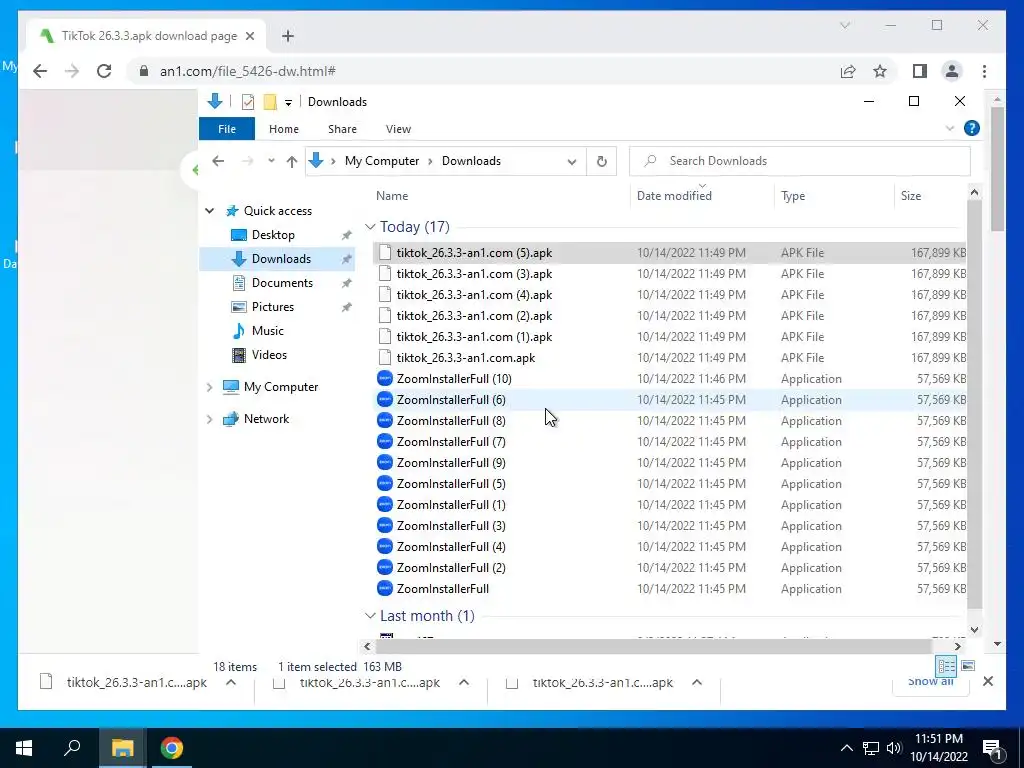This screenshot has width=1024, height=768.
Task: Click the file list horizontal scrollbar
Action: 653,647
